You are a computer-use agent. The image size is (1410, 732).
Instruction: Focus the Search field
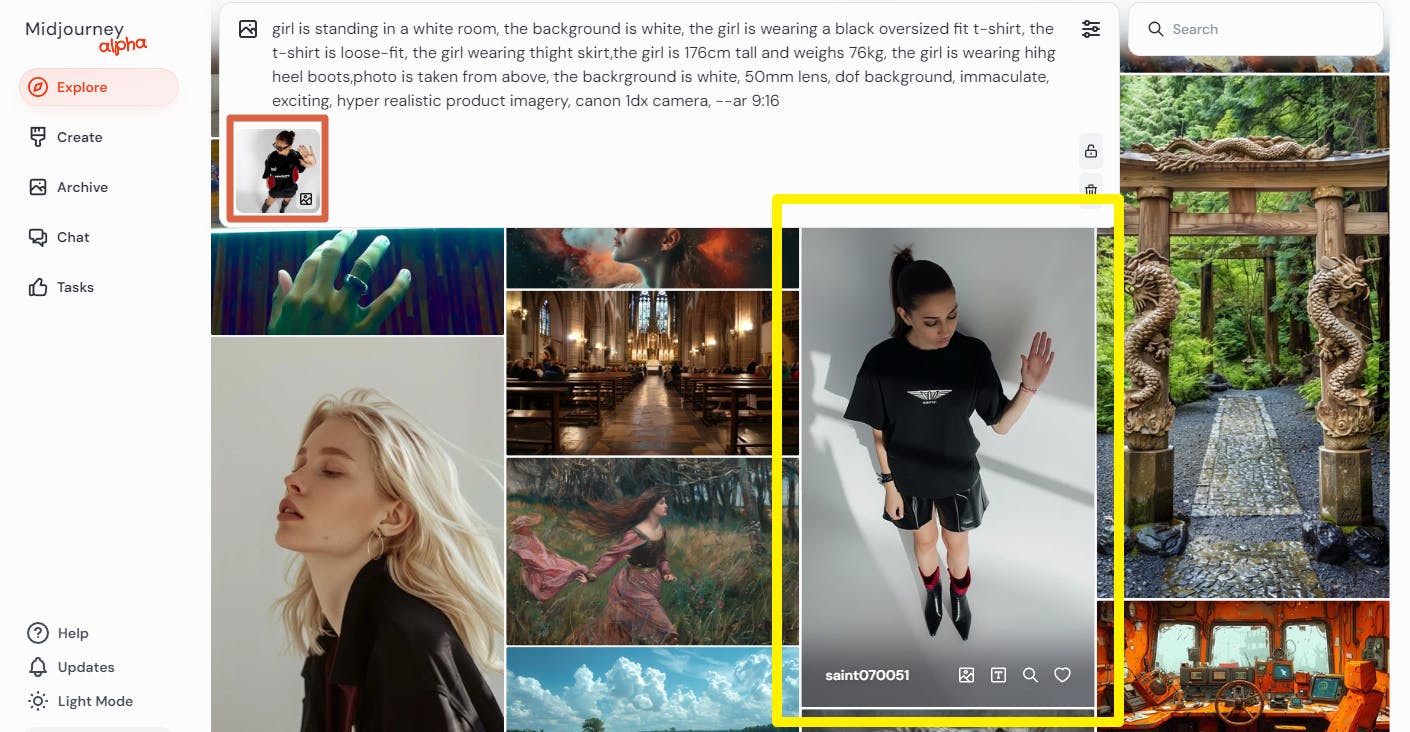[1256, 30]
